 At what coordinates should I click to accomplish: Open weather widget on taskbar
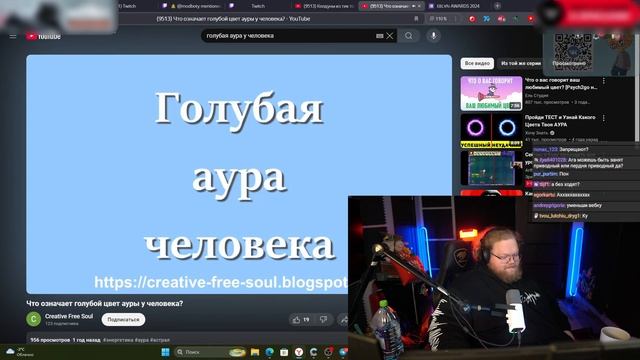pos(20,352)
